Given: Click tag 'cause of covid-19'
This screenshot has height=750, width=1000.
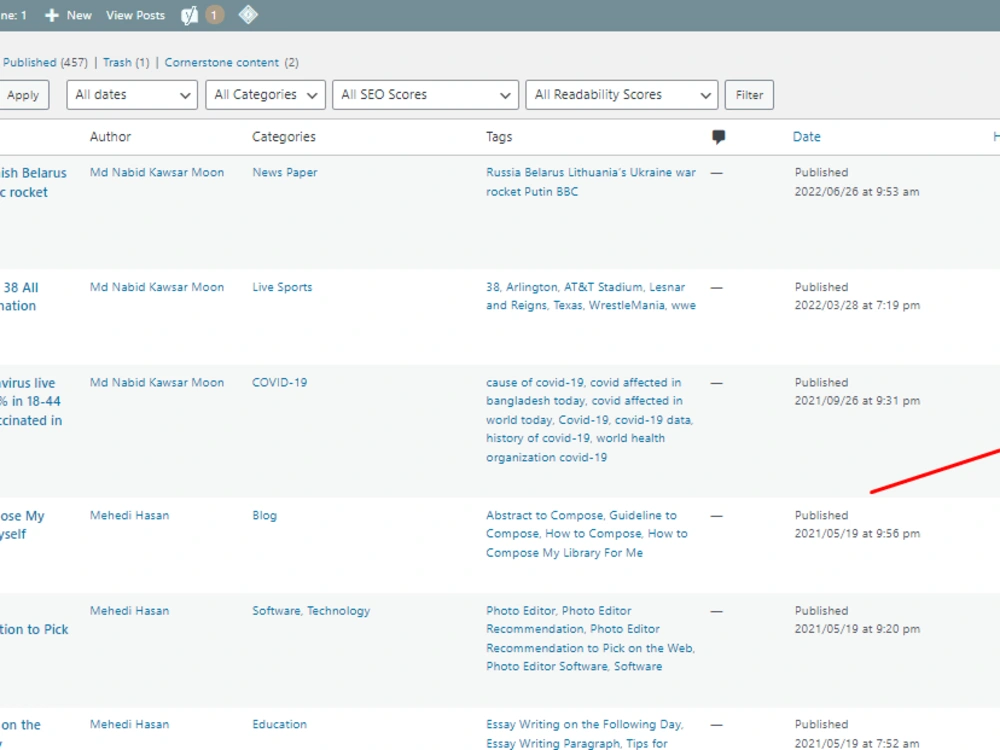Looking at the screenshot, I should tap(534, 383).
